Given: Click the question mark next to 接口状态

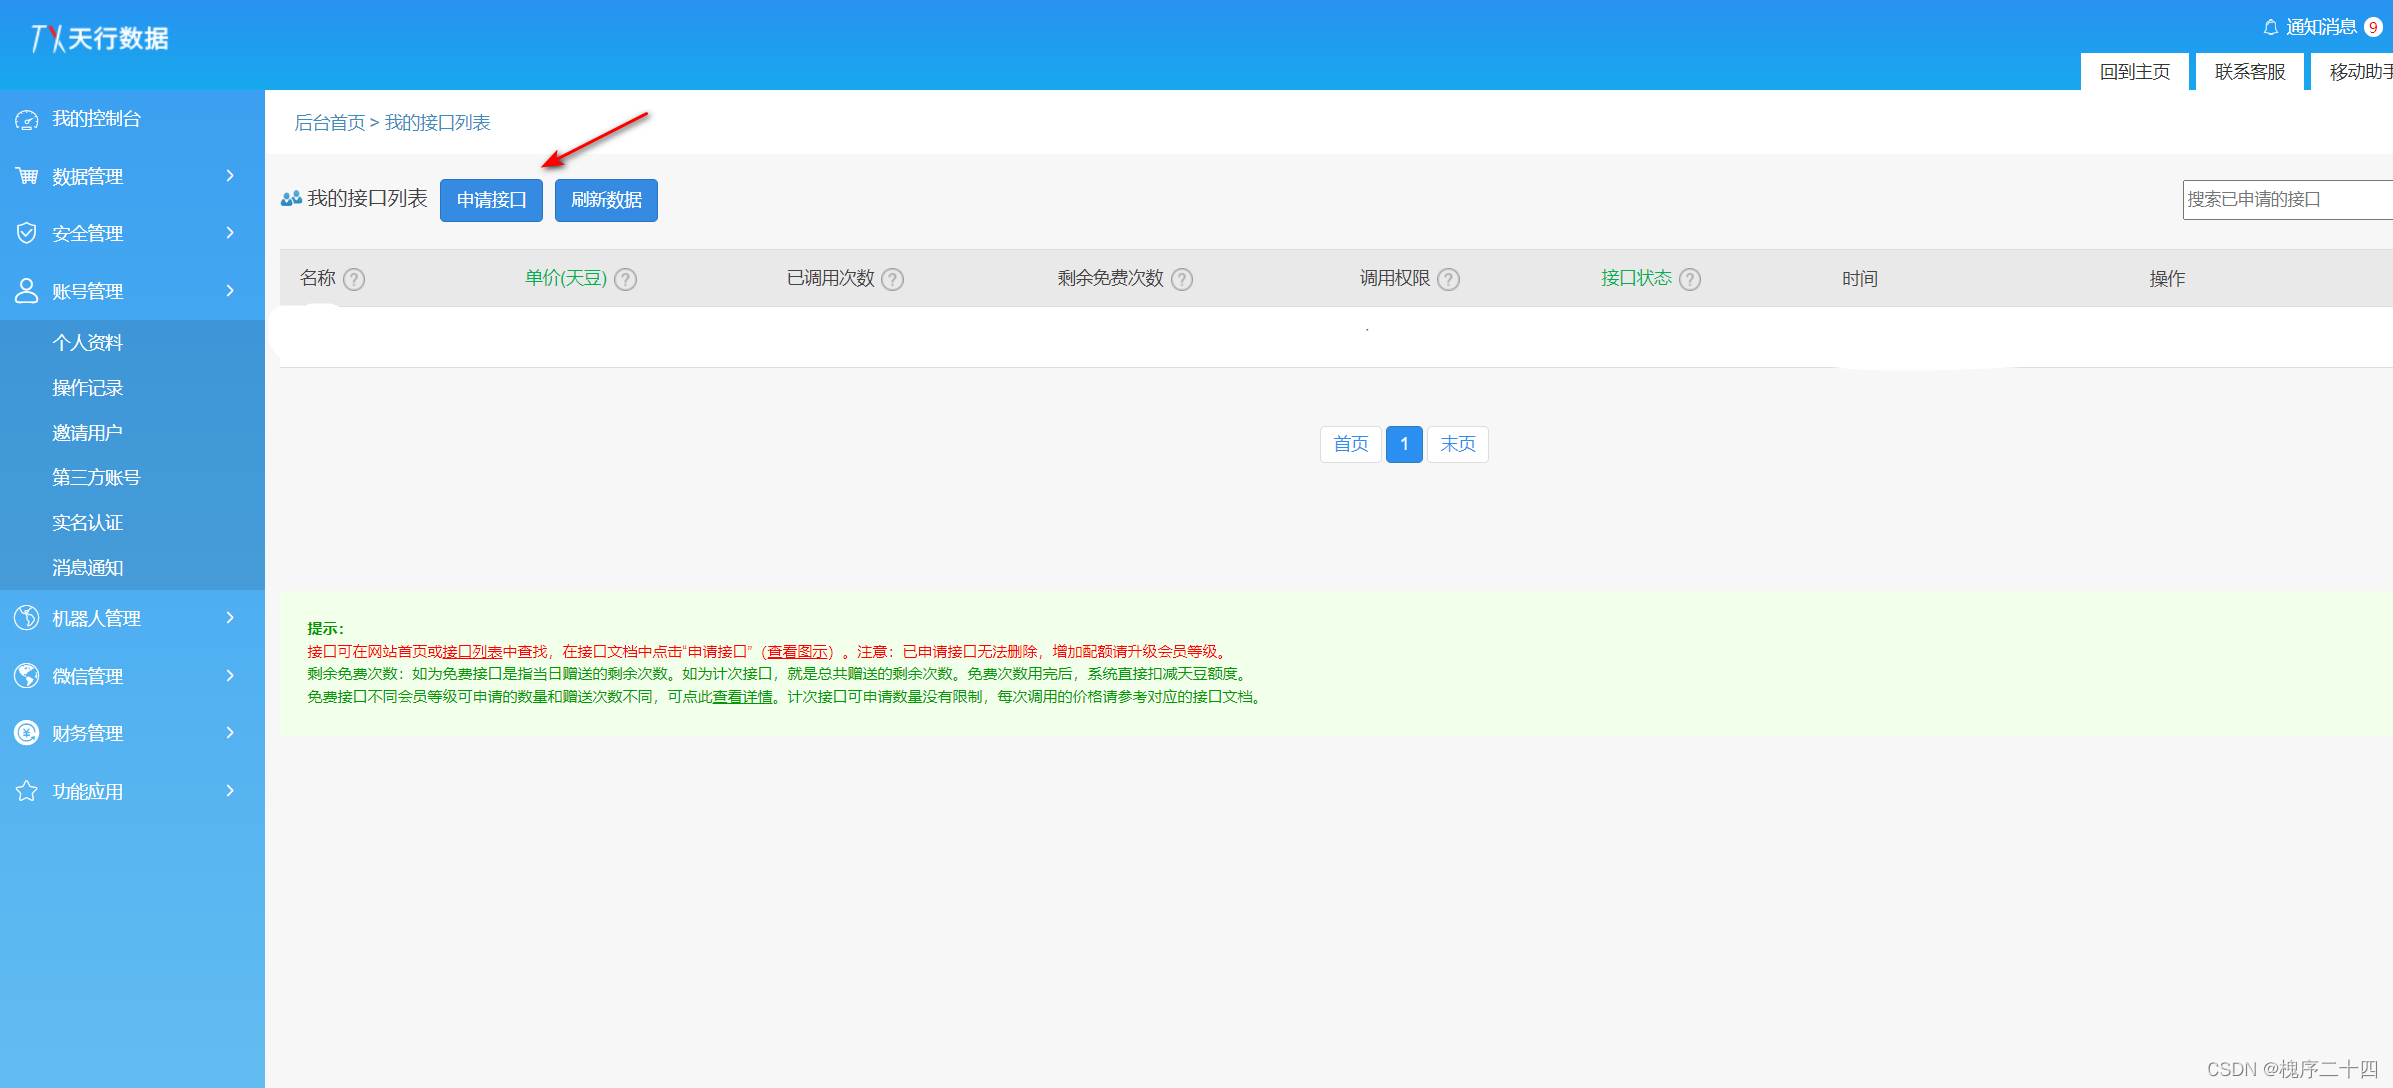Looking at the screenshot, I should 1690,280.
